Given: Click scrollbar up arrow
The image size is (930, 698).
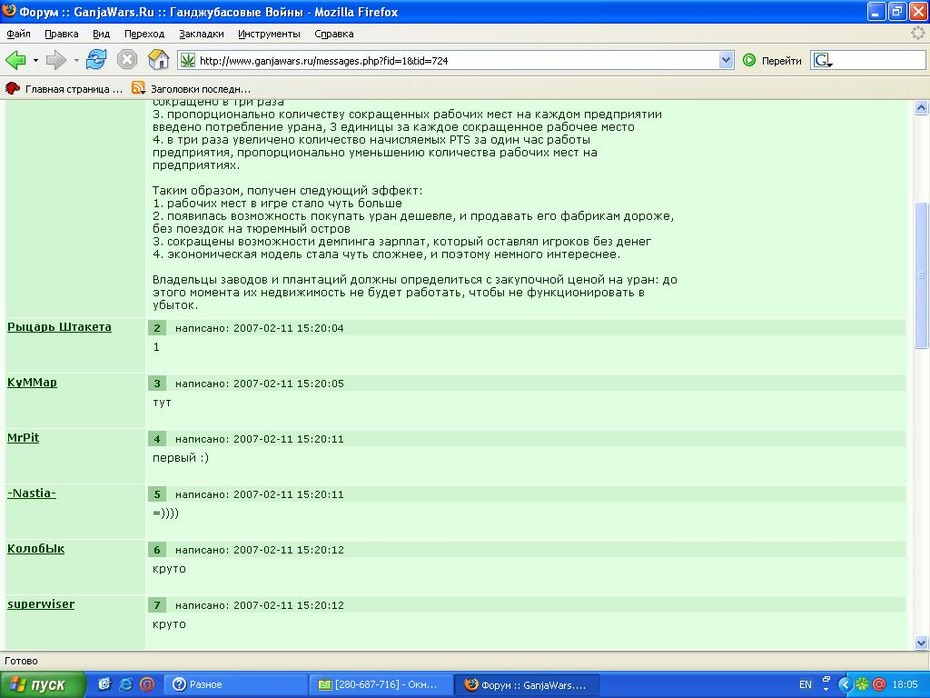Looking at the screenshot, I should [x=921, y=107].
